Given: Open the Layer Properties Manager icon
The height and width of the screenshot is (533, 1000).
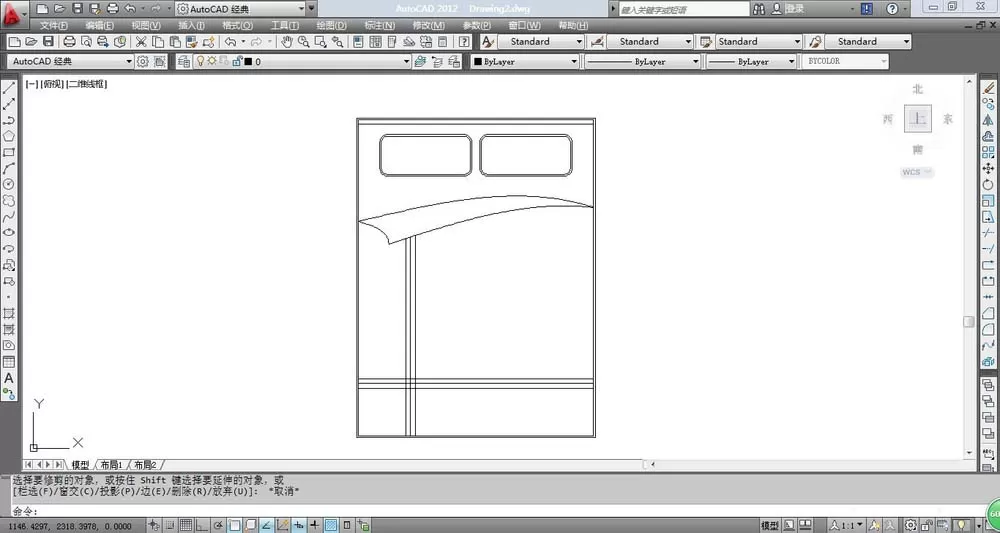Looking at the screenshot, I should click(x=184, y=62).
